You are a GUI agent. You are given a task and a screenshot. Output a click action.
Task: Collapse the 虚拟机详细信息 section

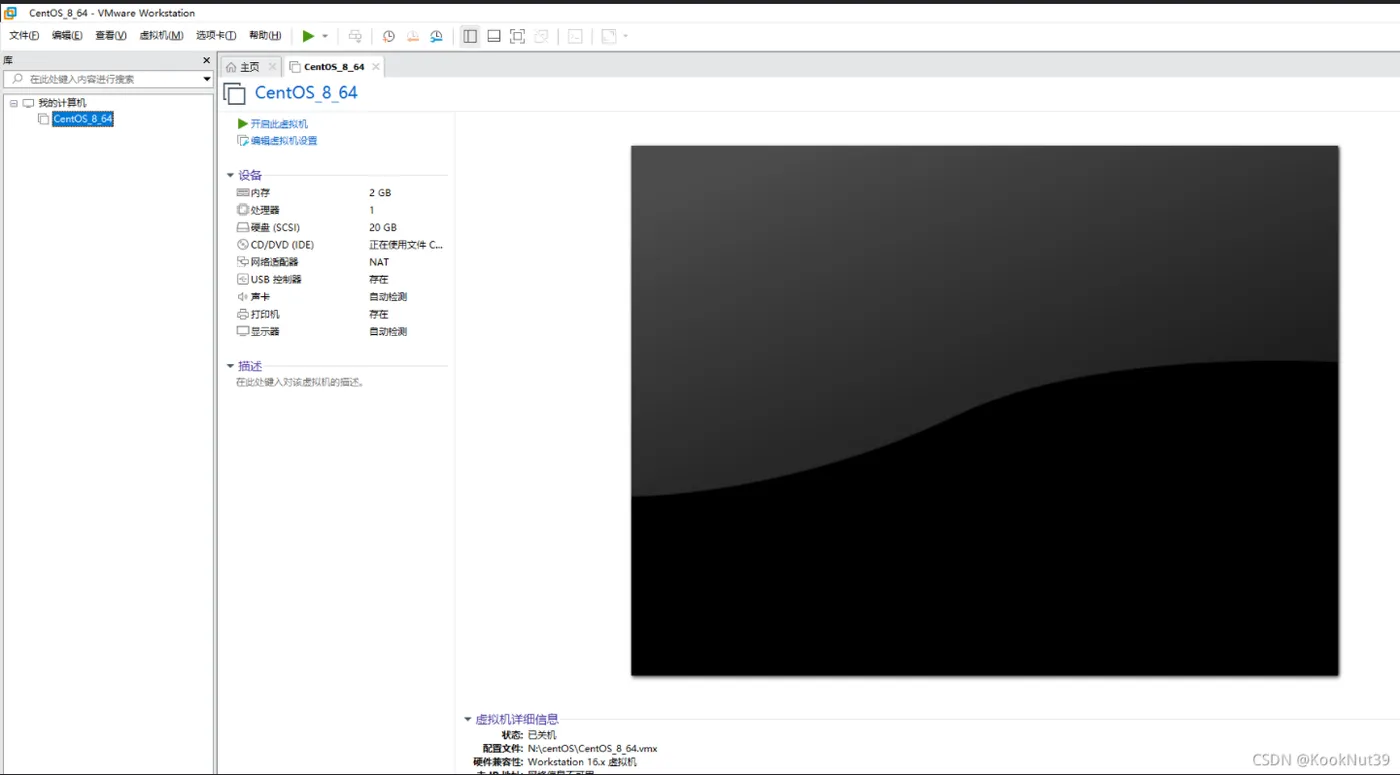coord(468,719)
